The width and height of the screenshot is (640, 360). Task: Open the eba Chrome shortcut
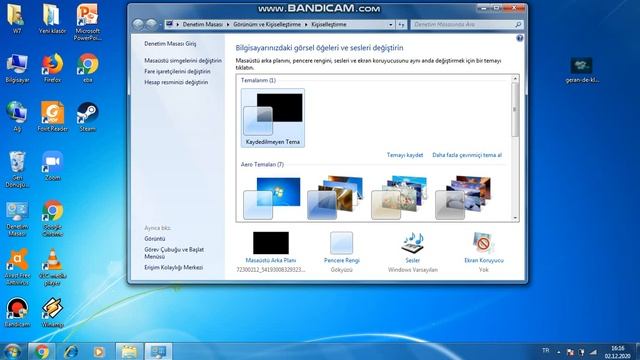pos(88,68)
